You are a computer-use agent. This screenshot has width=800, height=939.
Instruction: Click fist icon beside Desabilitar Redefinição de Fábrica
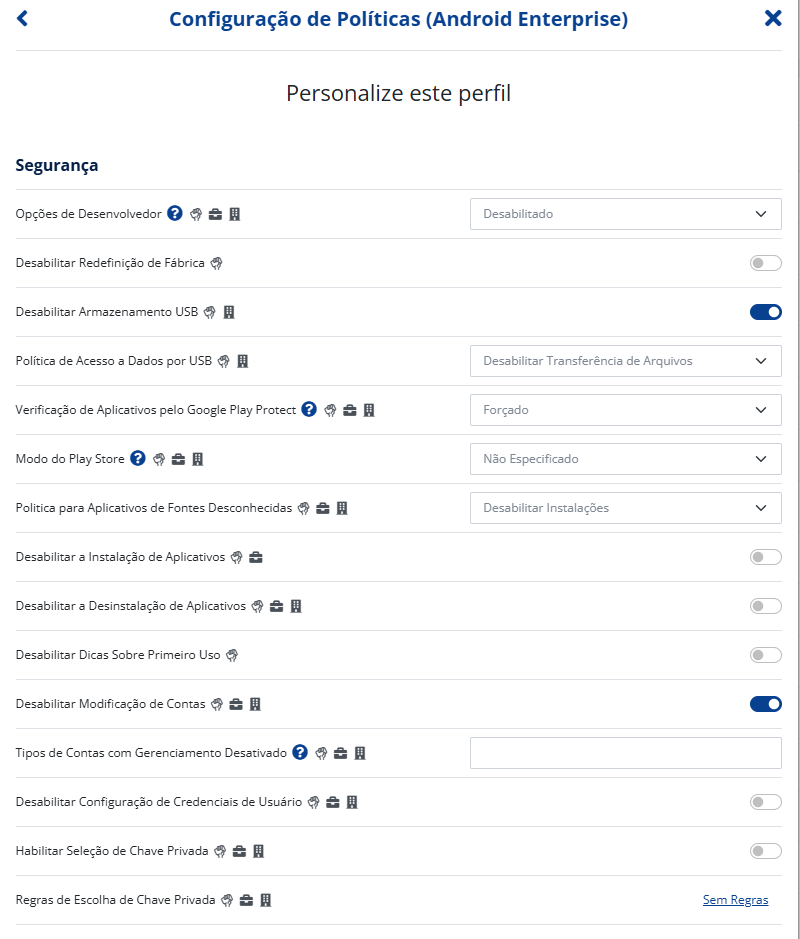pyautogui.click(x=216, y=263)
